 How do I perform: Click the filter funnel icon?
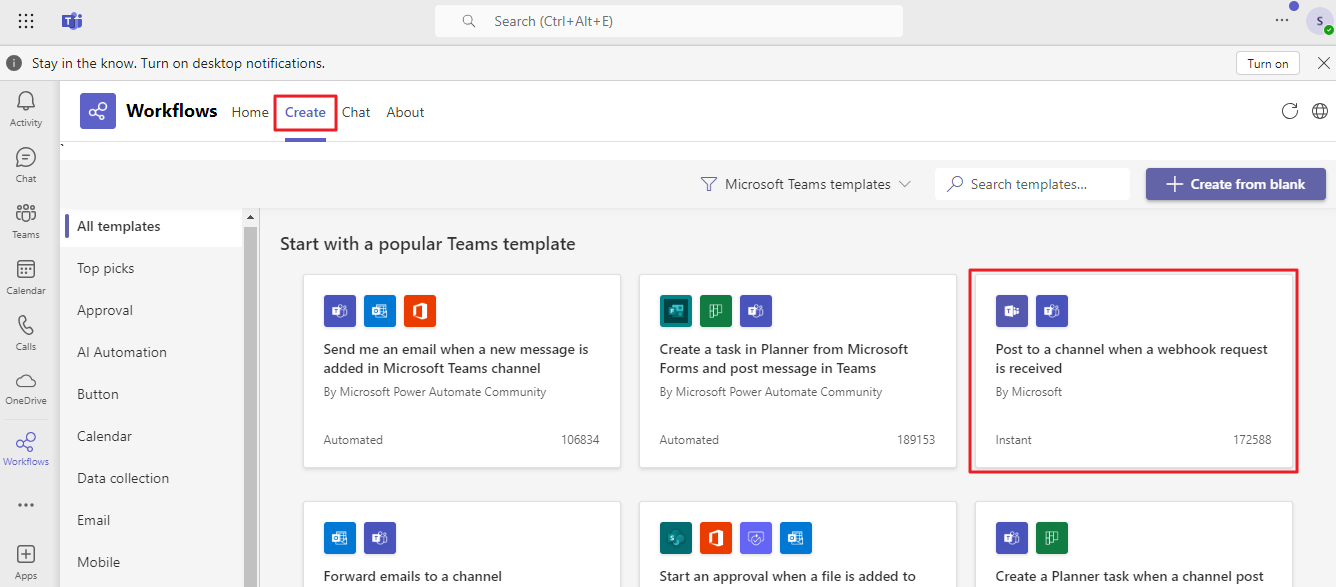pos(709,184)
